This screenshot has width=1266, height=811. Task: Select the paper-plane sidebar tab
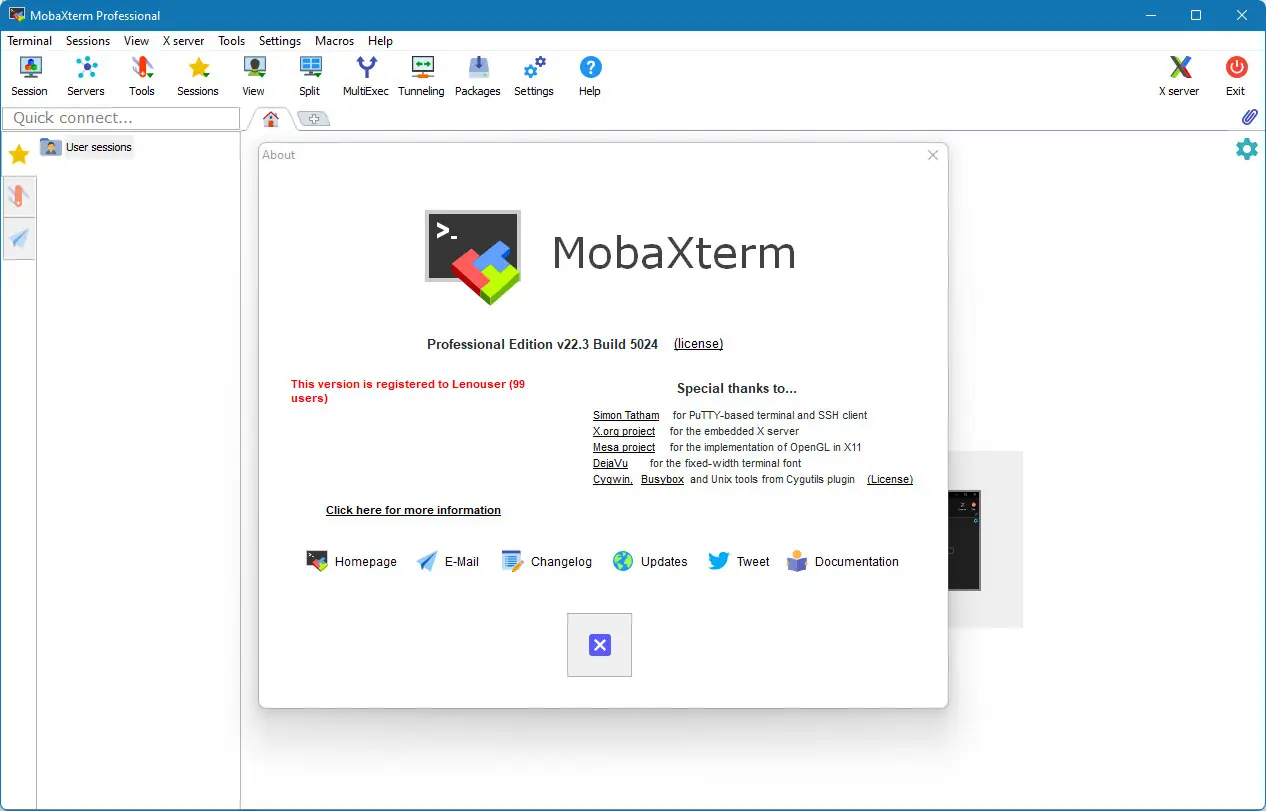coord(19,238)
